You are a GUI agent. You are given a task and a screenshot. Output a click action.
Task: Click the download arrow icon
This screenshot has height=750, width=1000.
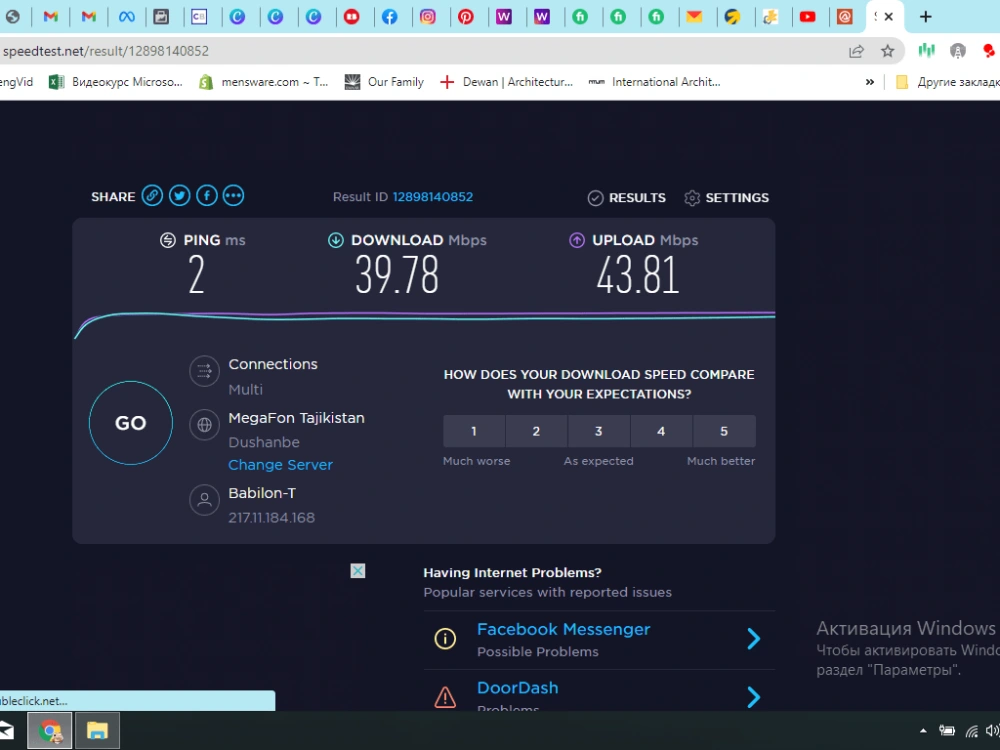click(335, 240)
